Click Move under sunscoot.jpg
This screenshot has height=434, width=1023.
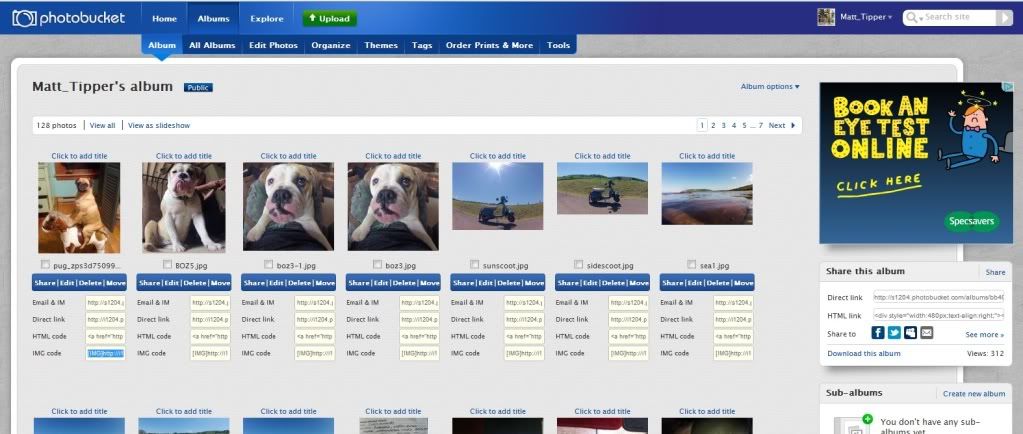pos(534,283)
